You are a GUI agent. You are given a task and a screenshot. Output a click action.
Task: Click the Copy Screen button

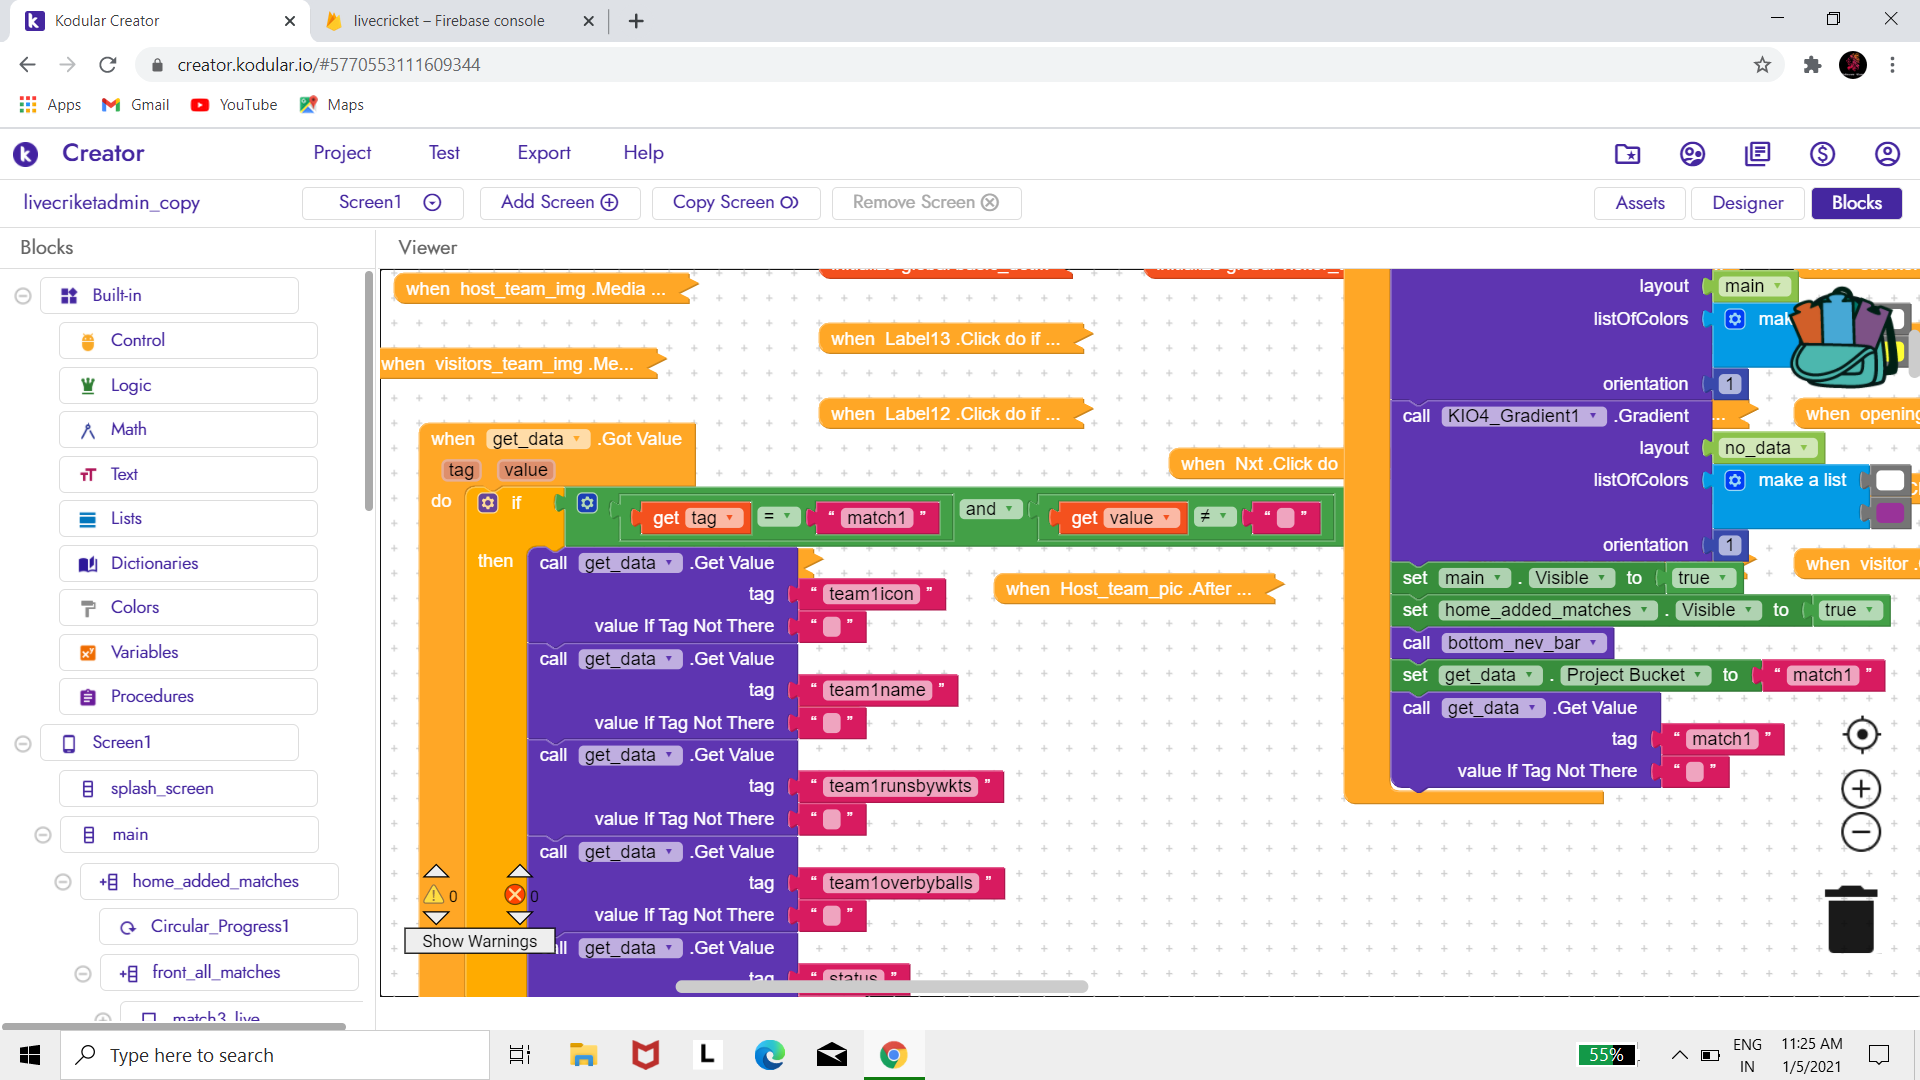tap(735, 203)
